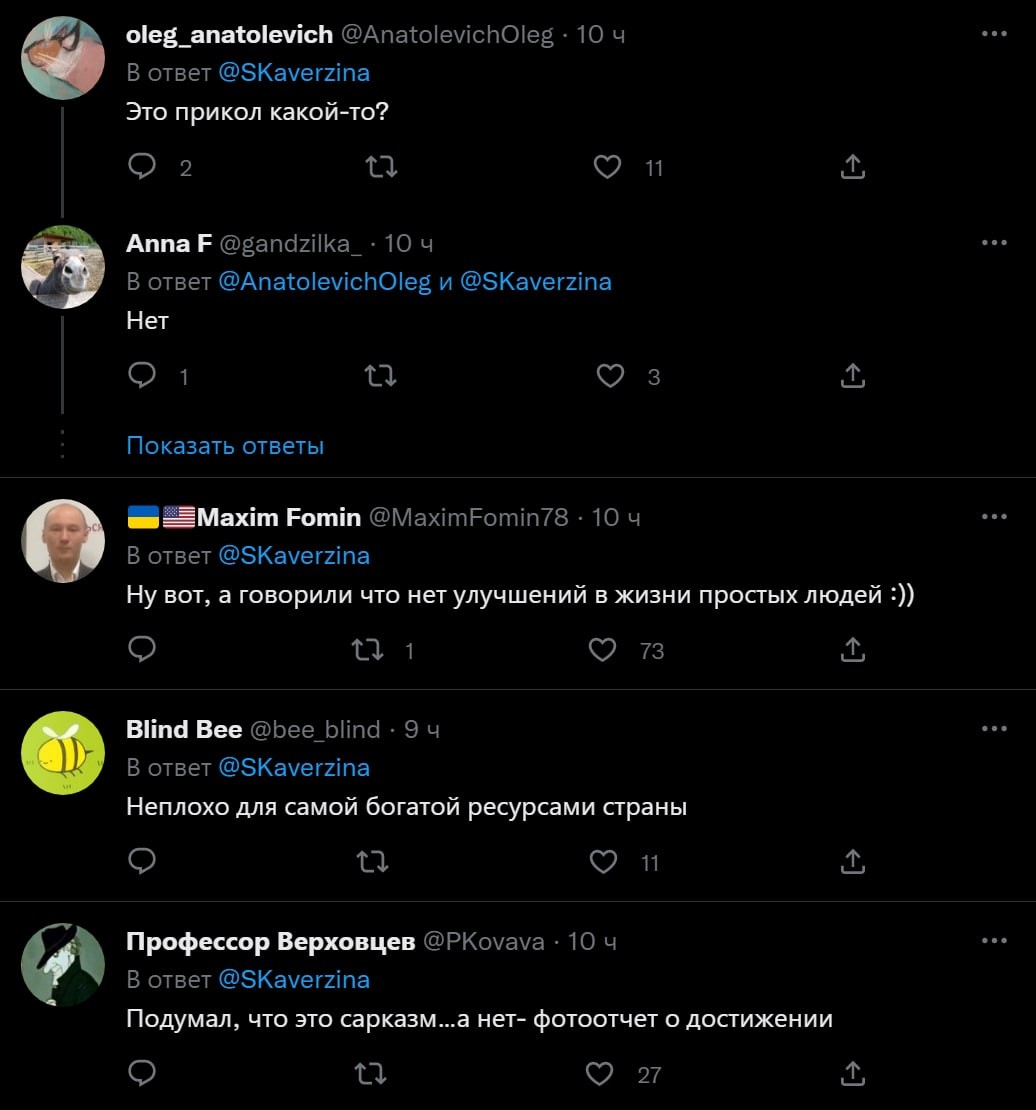
Task: Reply to Профессор Верховцев's tweet
Action: [x=142, y=1073]
